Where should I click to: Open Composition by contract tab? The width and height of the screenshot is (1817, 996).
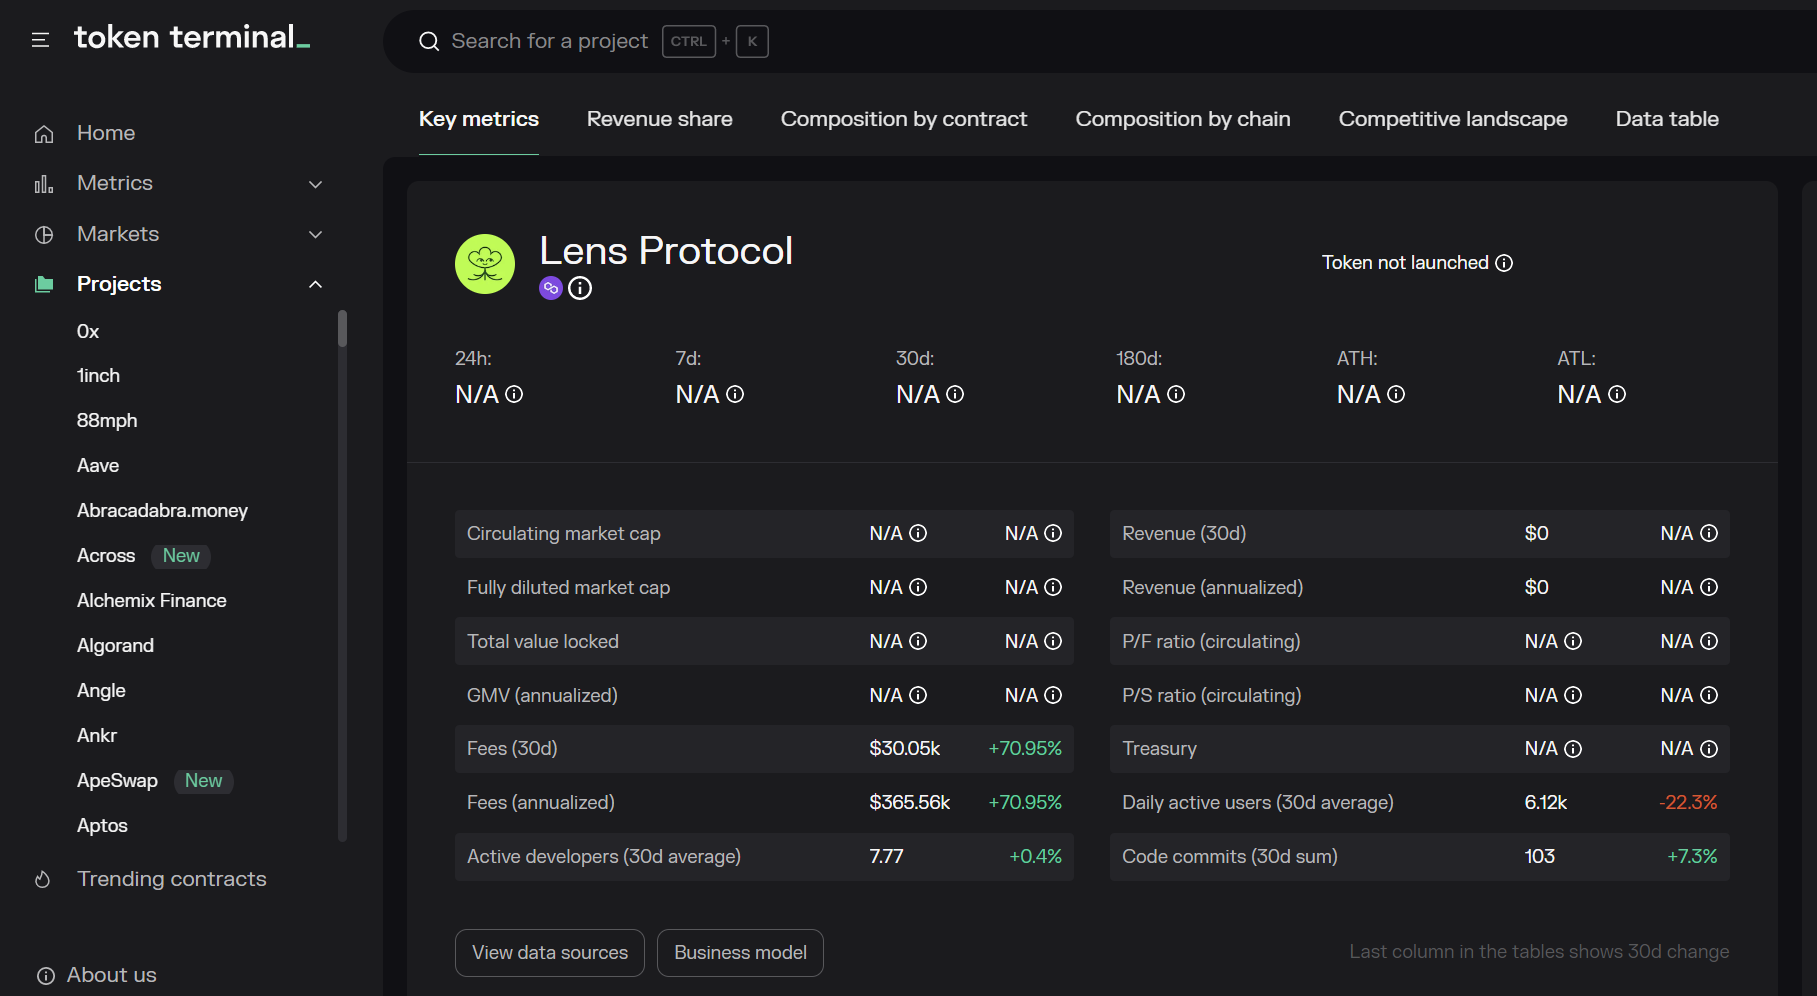point(904,119)
